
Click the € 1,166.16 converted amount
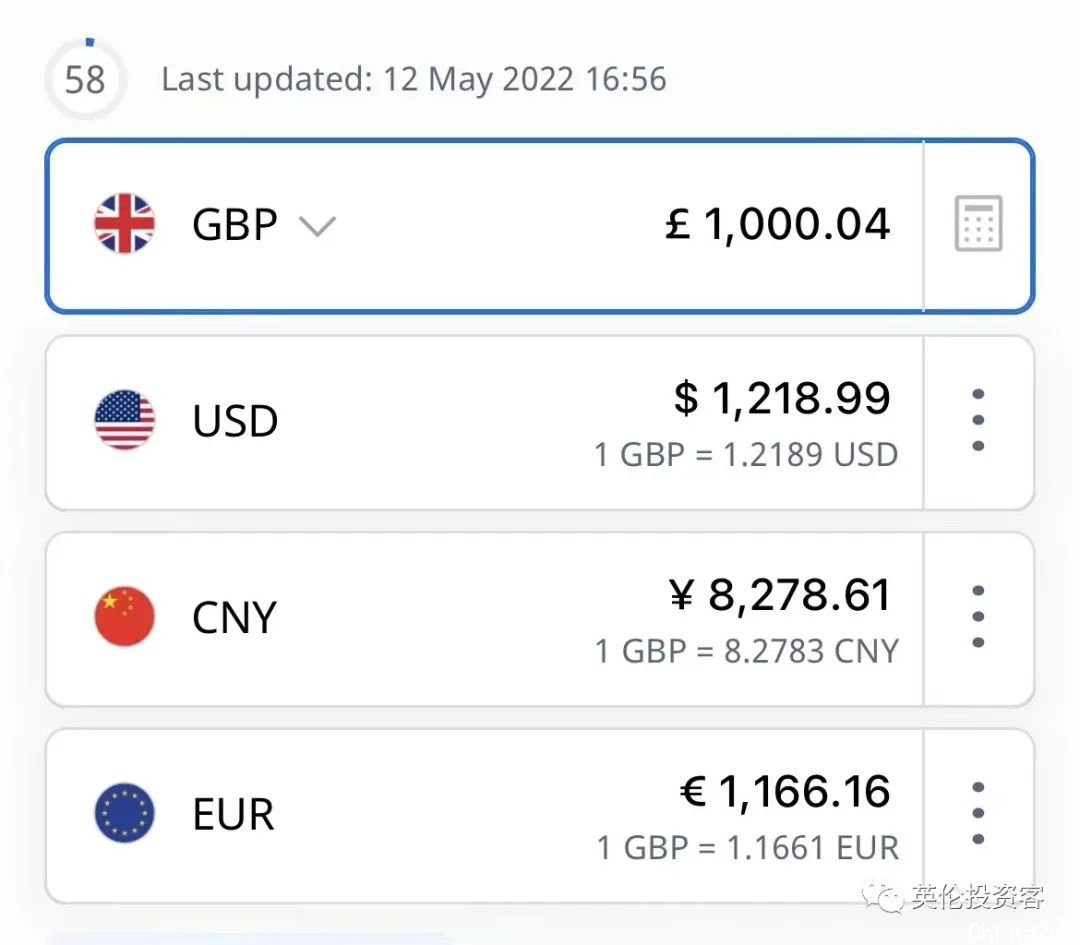(784, 792)
